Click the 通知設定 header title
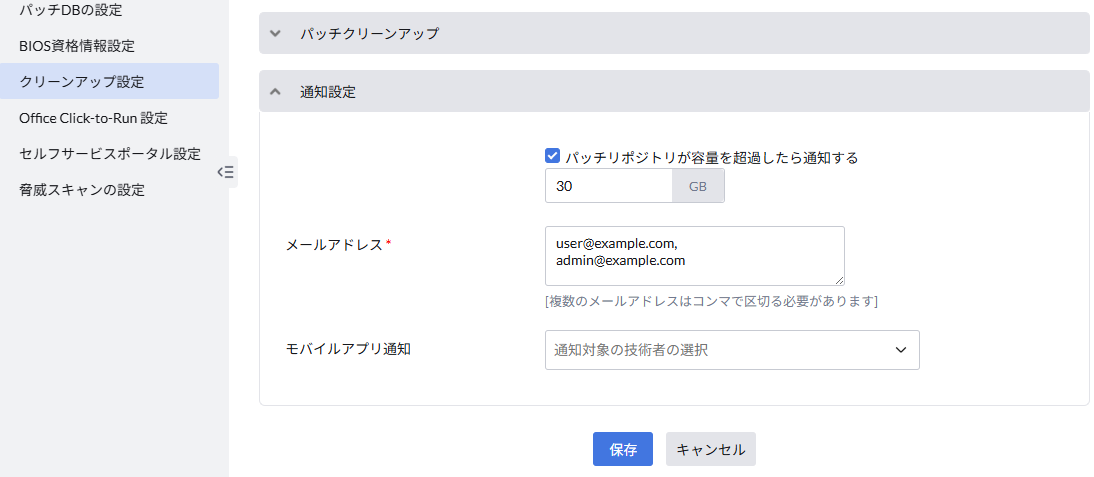Screen dimensions: 1094x477 (328, 91)
